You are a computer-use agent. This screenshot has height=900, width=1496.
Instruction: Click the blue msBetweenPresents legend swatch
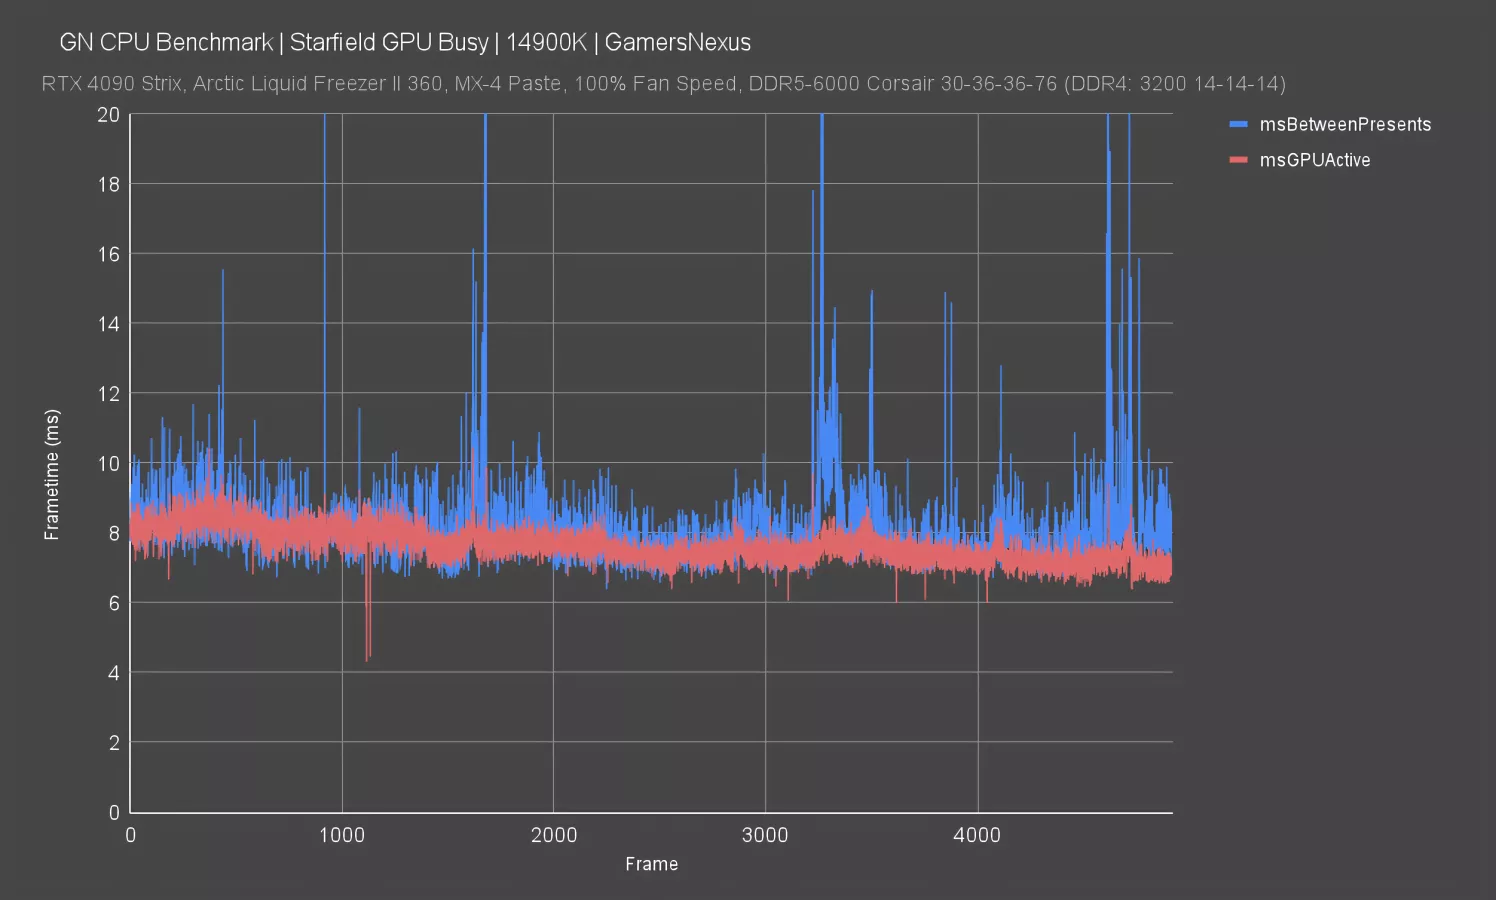pos(1238,124)
